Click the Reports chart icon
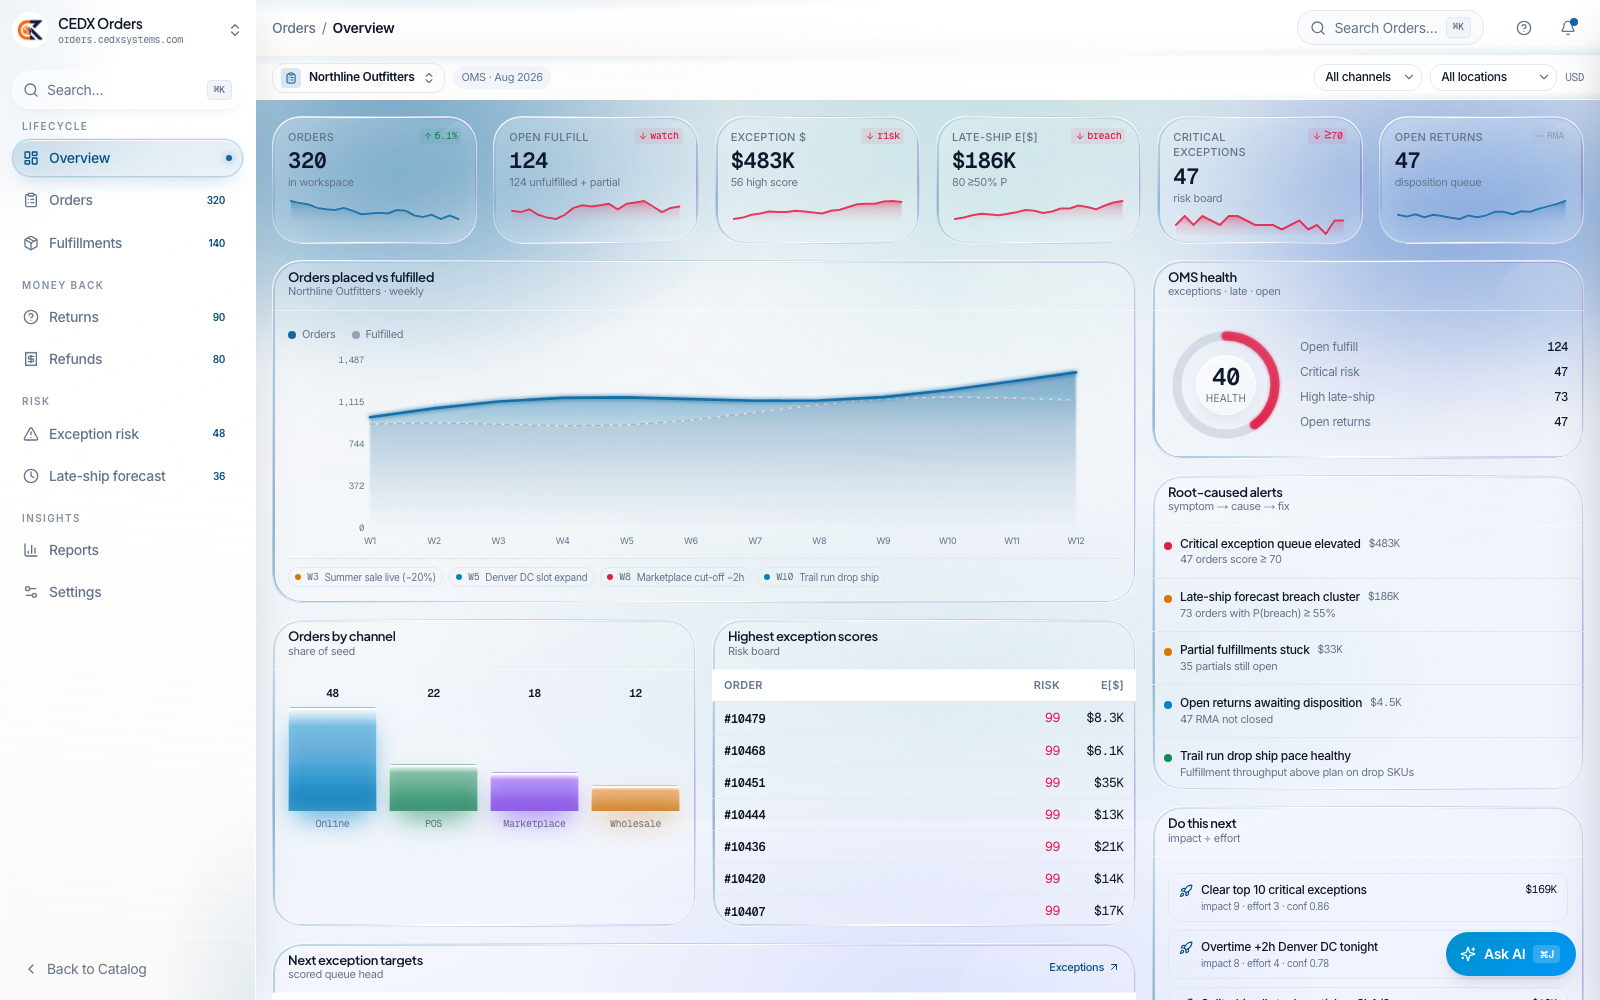 [x=31, y=550]
